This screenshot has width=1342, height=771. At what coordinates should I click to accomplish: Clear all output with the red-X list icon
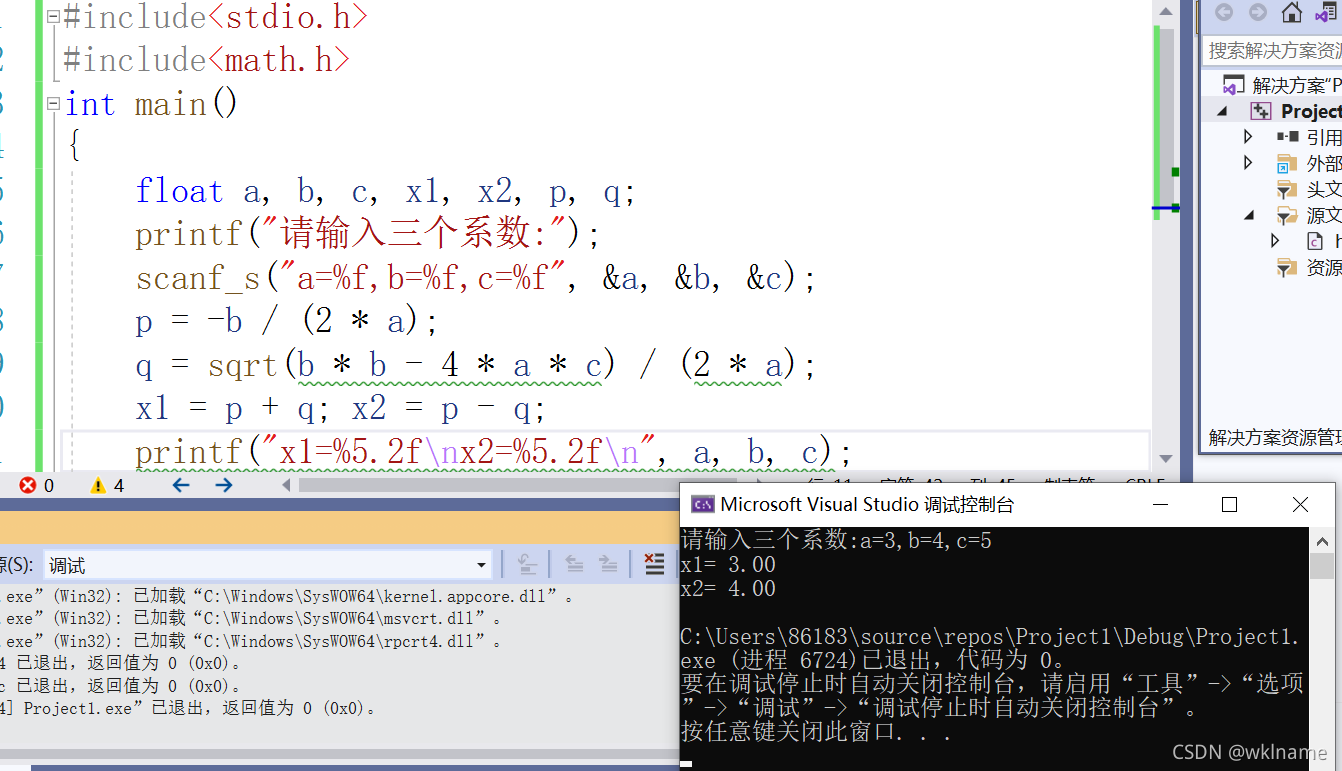click(x=654, y=564)
